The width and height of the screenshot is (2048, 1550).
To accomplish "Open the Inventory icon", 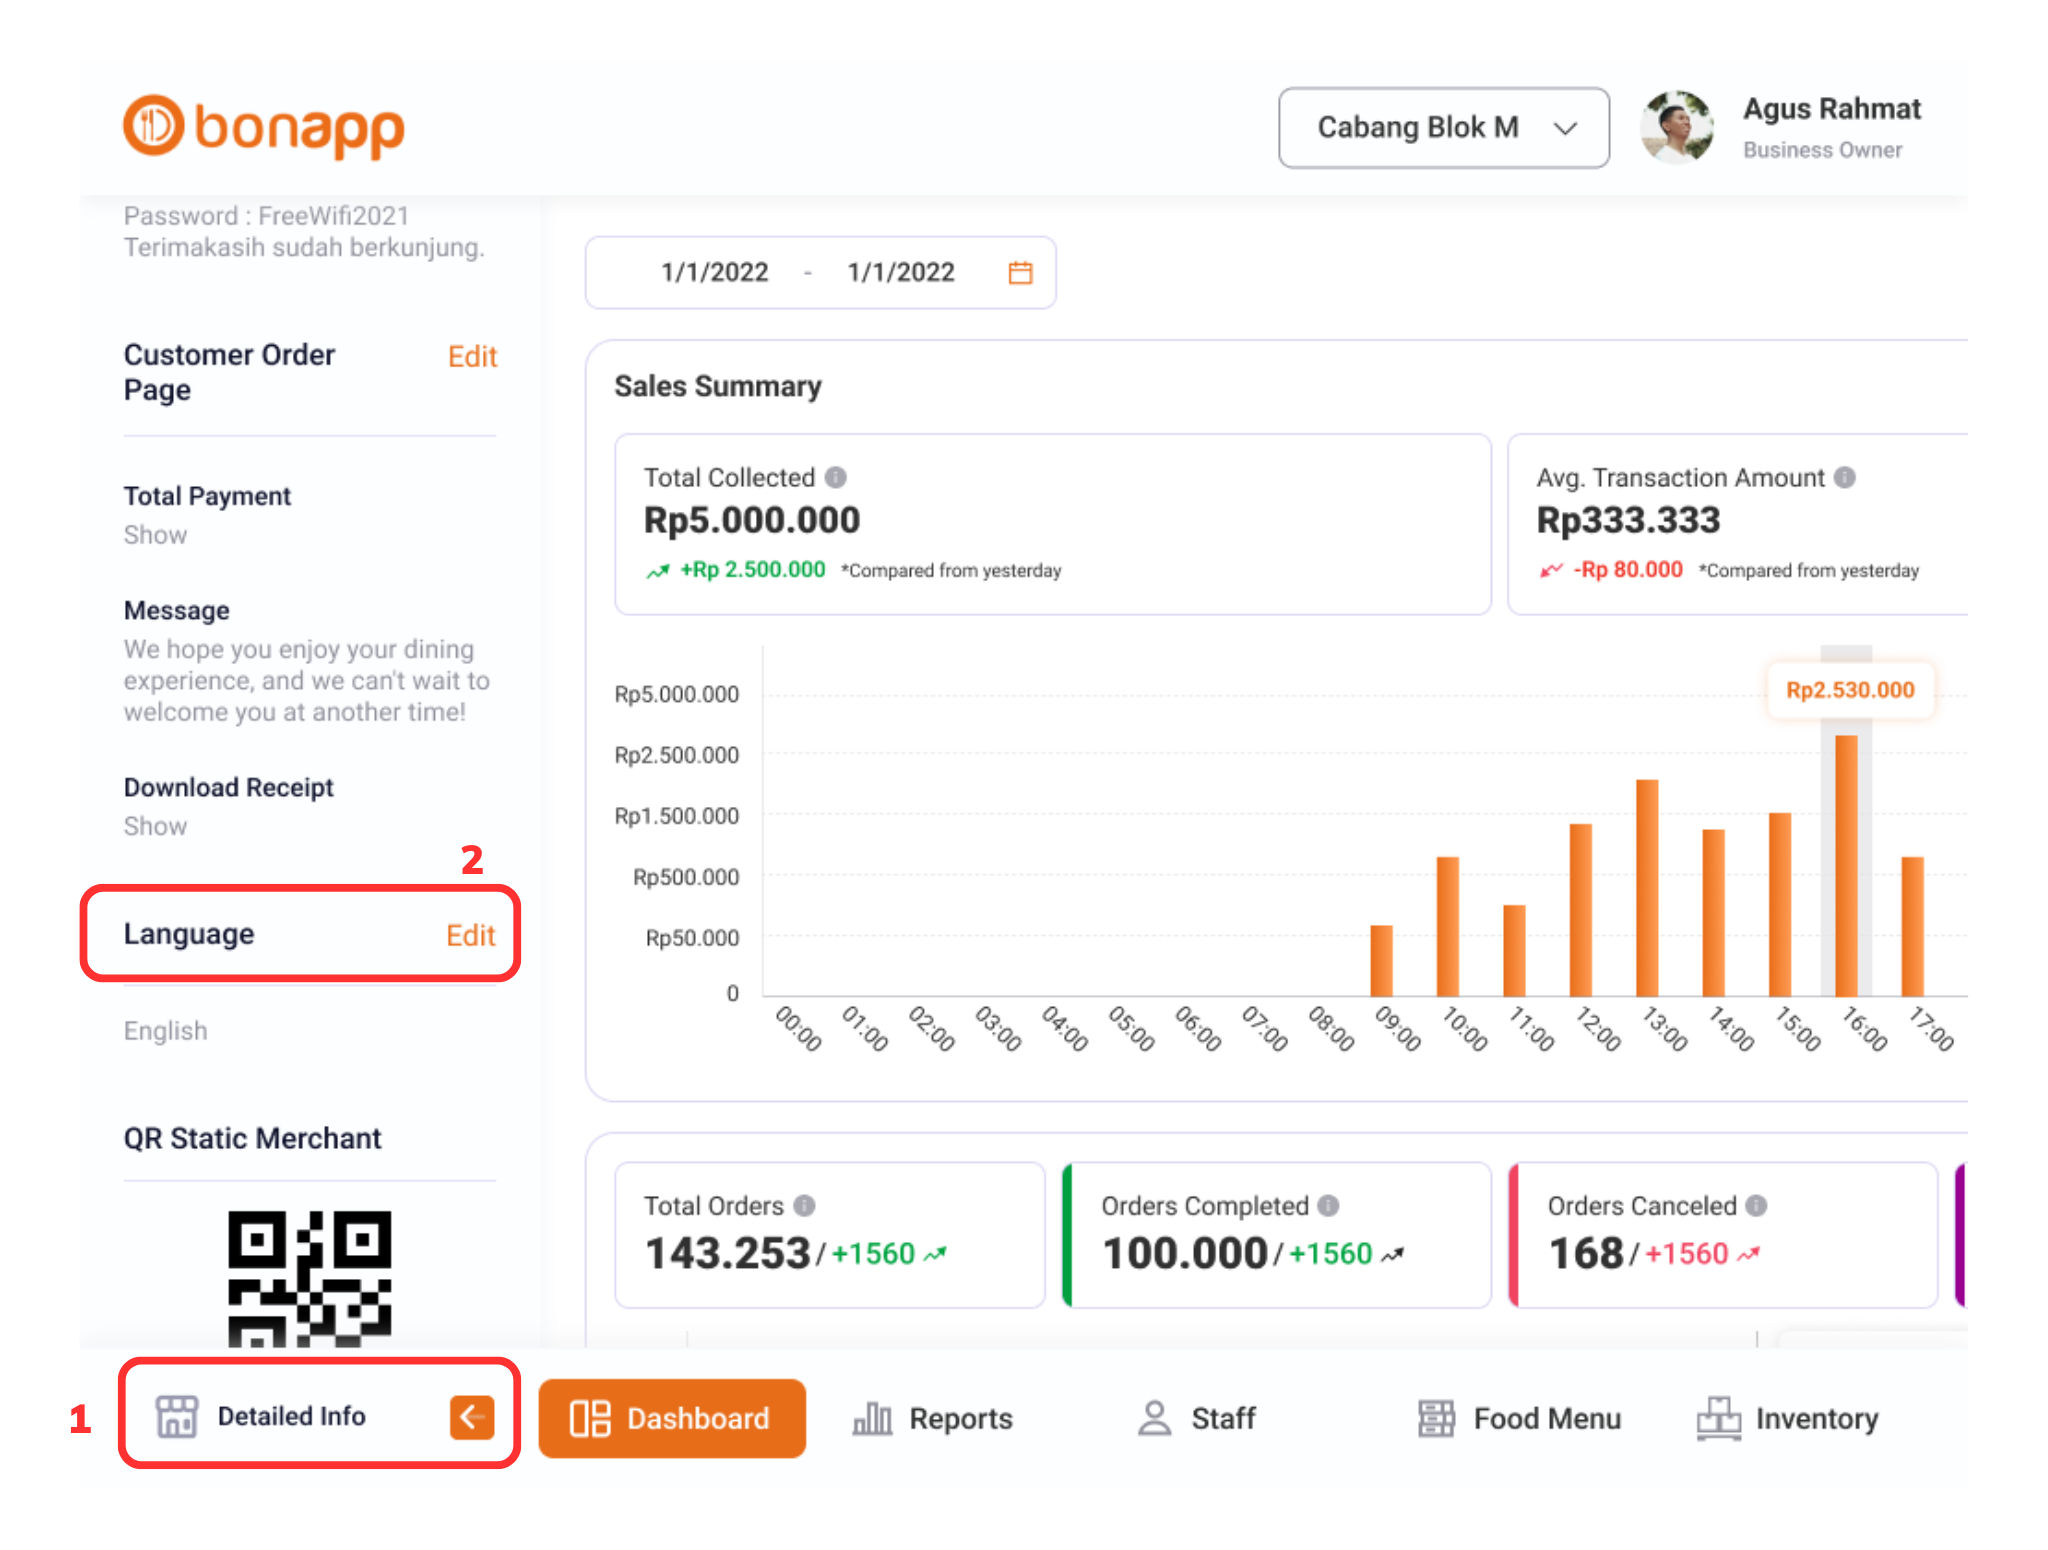I will point(1718,1417).
